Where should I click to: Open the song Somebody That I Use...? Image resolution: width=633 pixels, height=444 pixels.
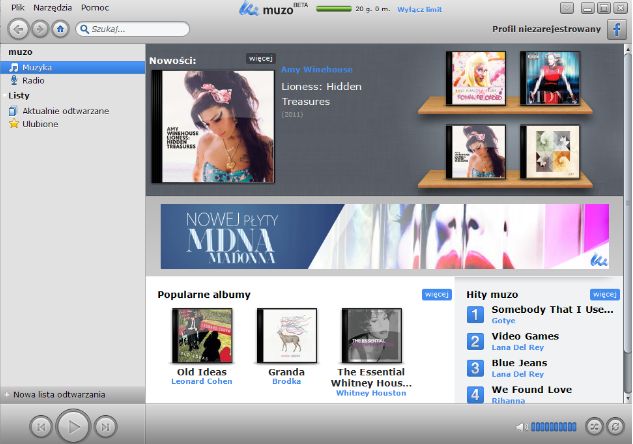(x=552, y=310)
